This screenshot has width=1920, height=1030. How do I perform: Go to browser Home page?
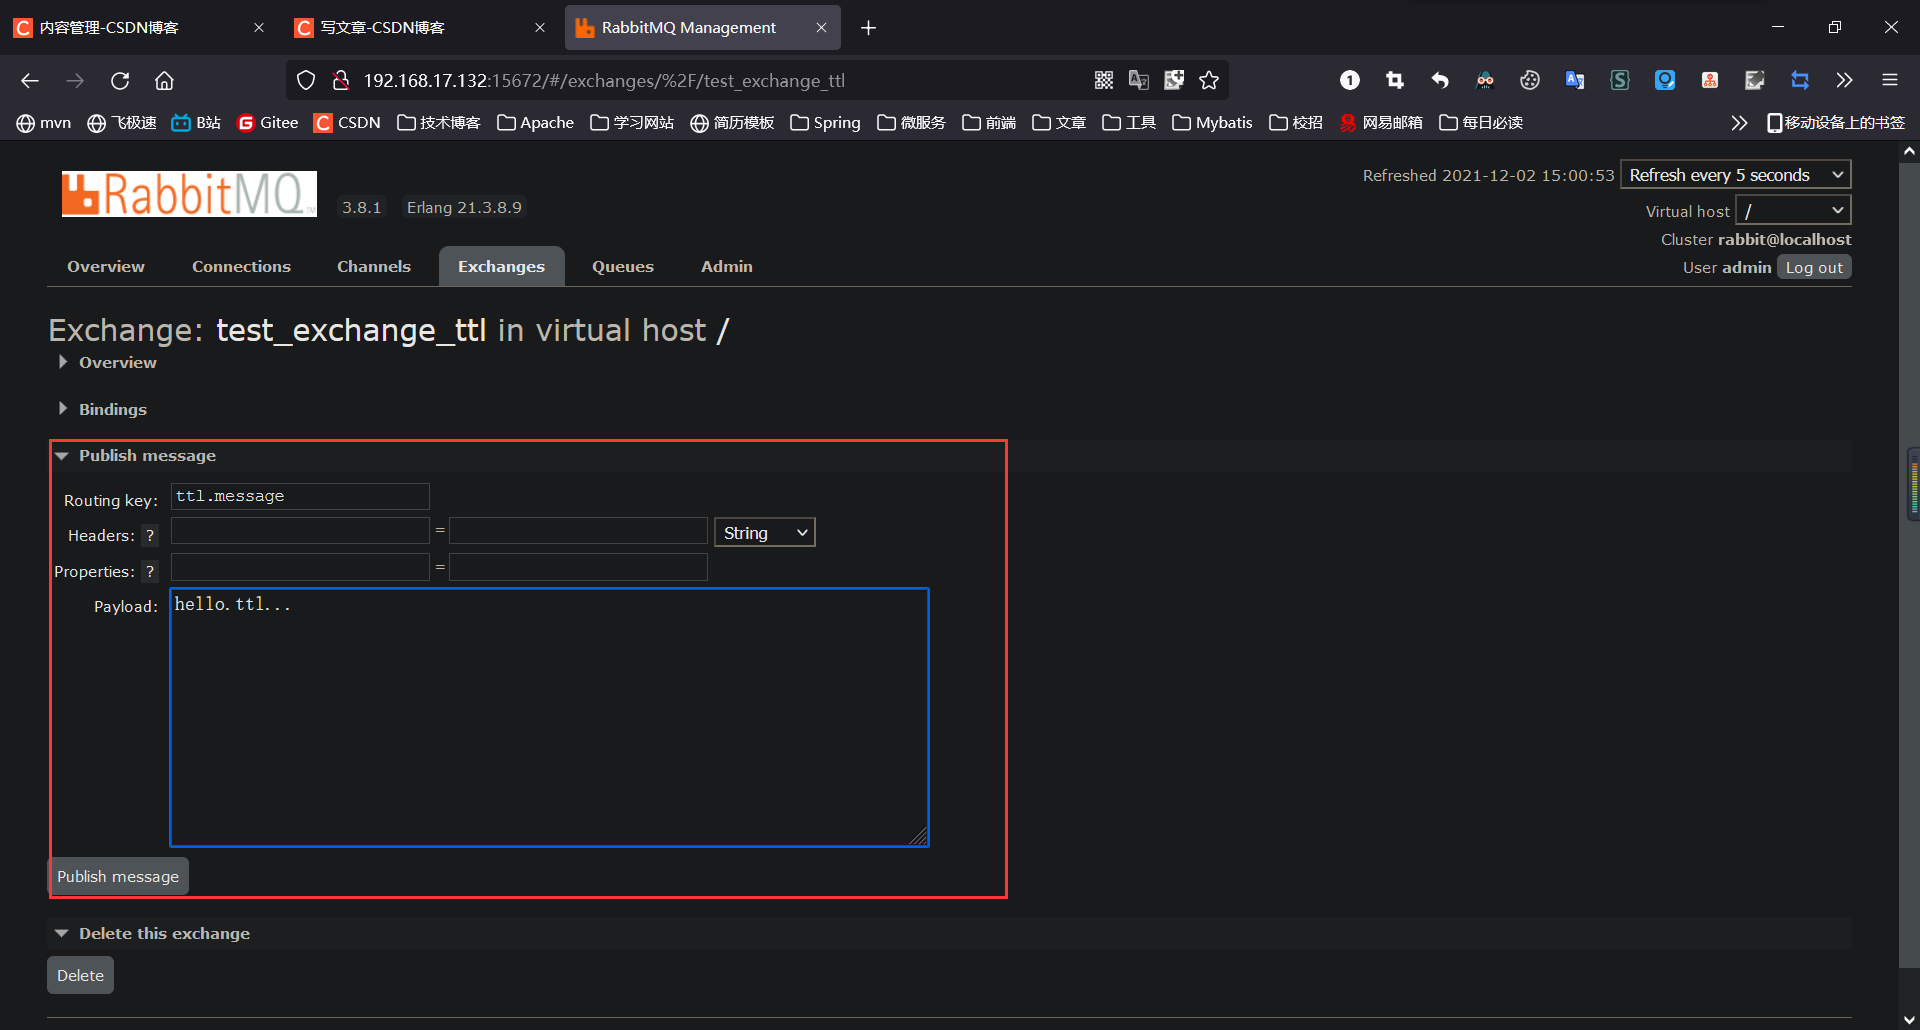[164, 80]
